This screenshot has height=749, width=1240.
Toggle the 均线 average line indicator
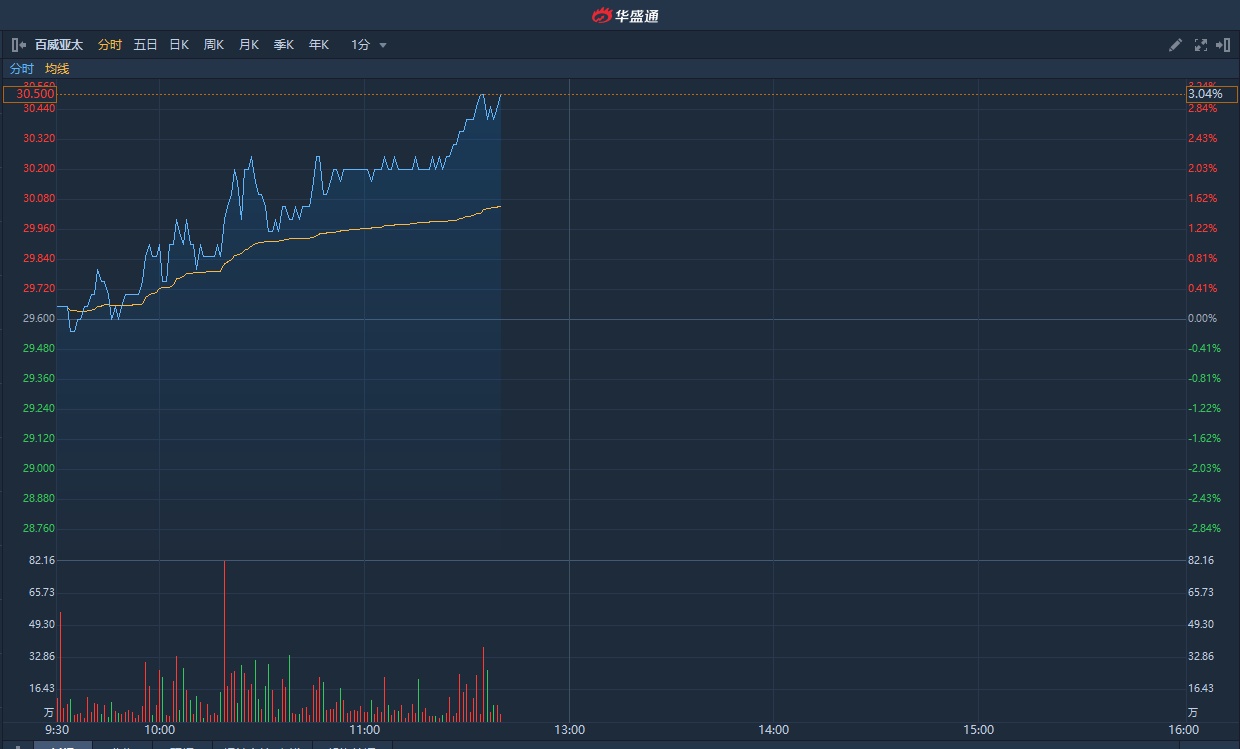pos(58,69)
